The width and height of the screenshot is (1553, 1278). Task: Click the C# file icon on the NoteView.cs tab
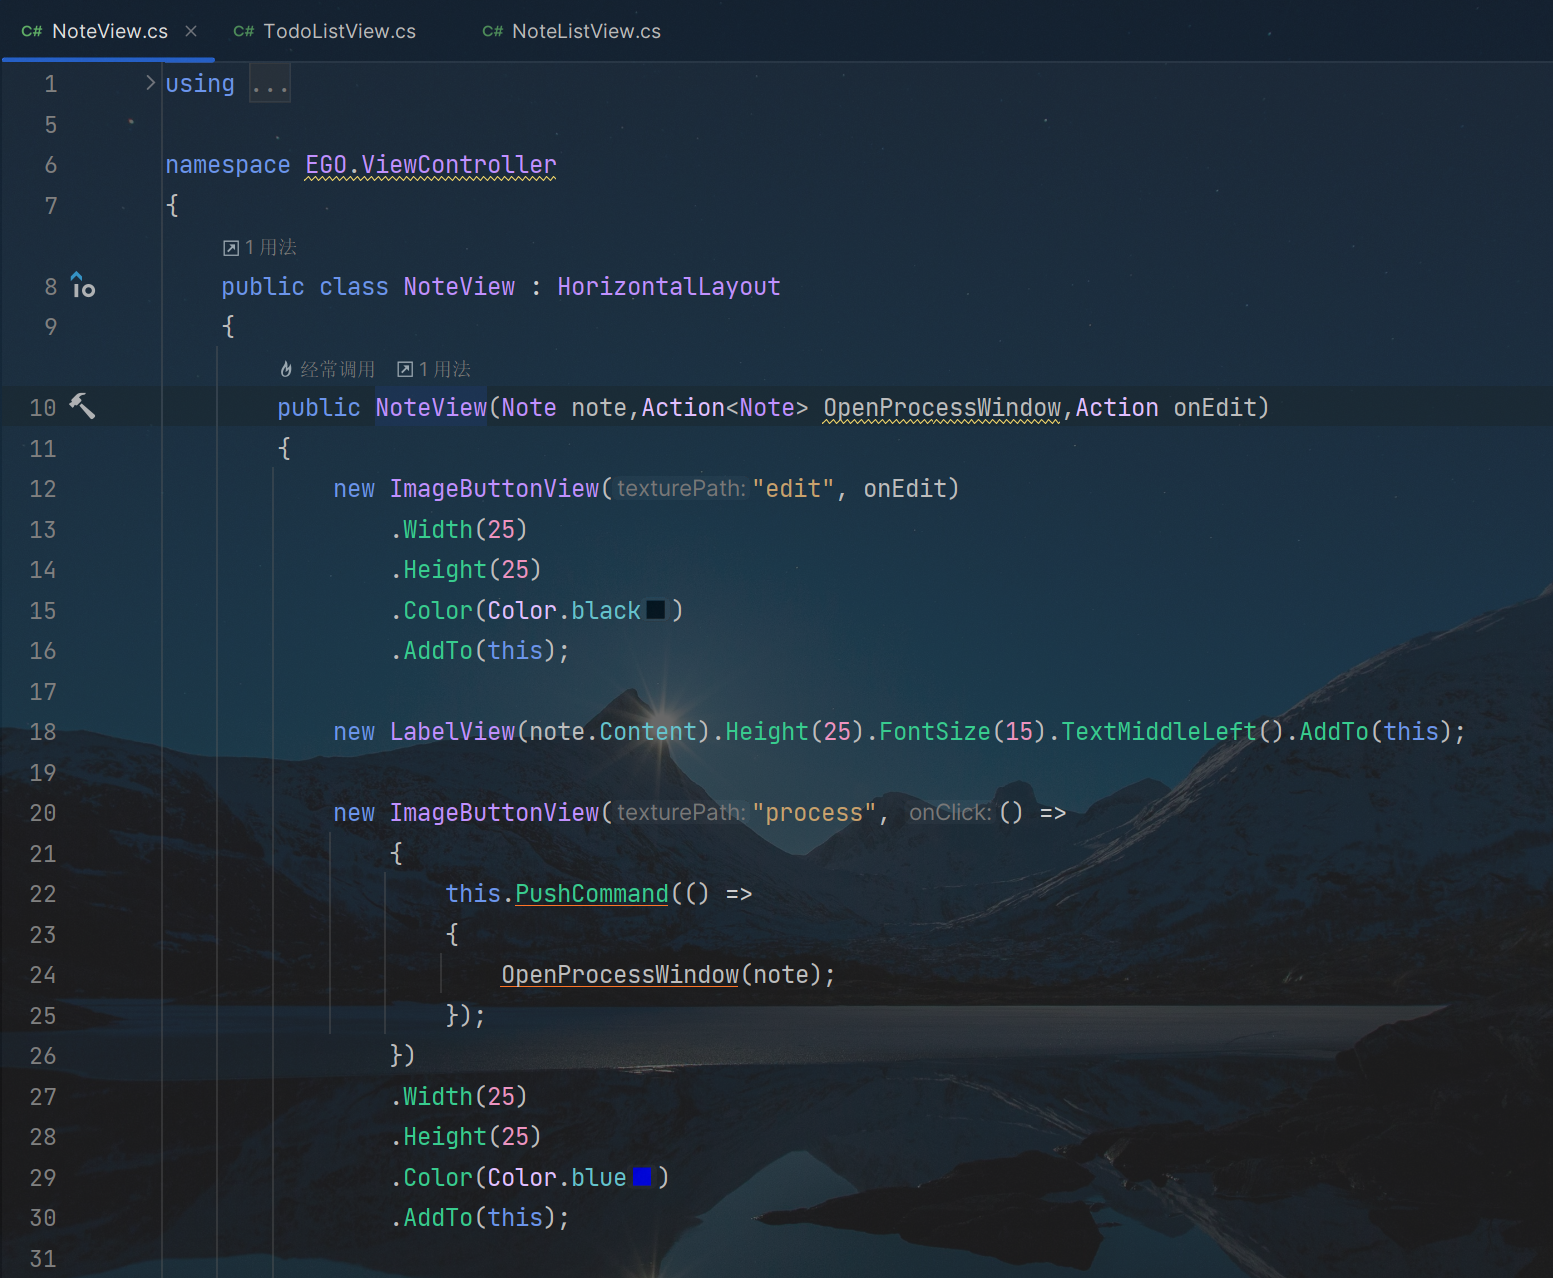point(32,31)
